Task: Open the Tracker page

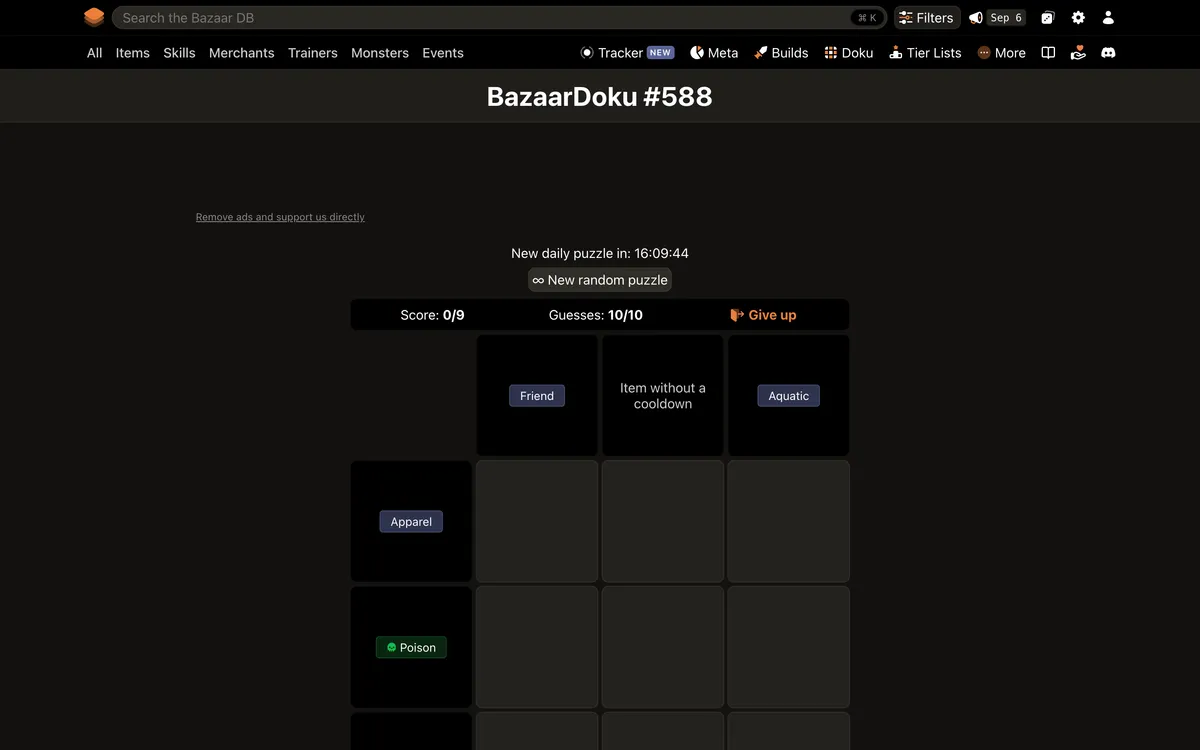Action: pyautogui.click(x=627, y=53)
